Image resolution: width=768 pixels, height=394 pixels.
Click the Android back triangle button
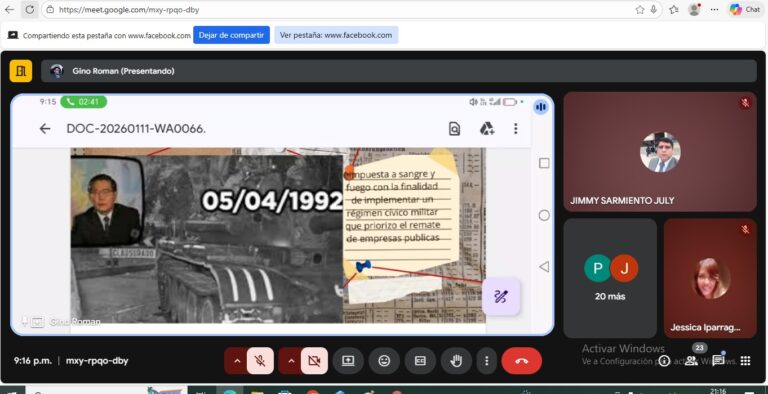(544, 267)
